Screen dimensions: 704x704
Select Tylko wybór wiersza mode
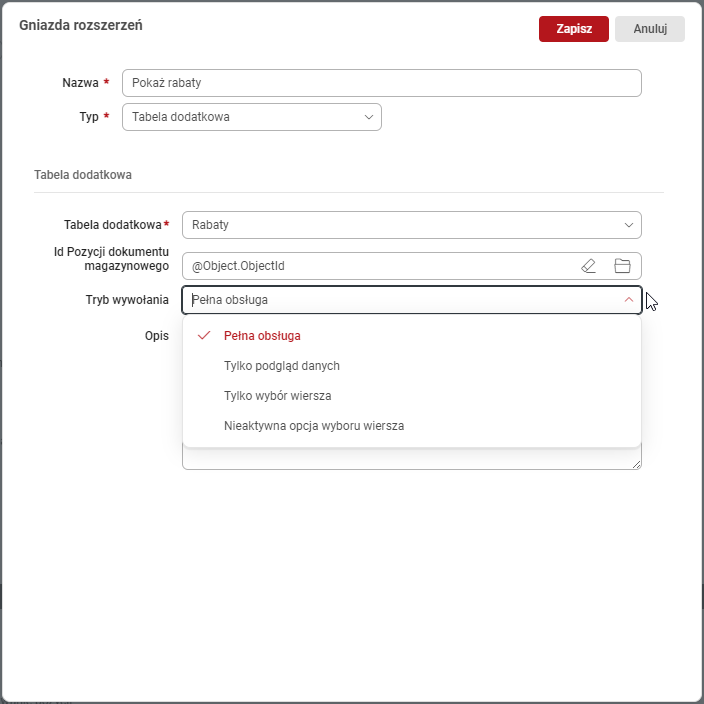pos(277,396)
